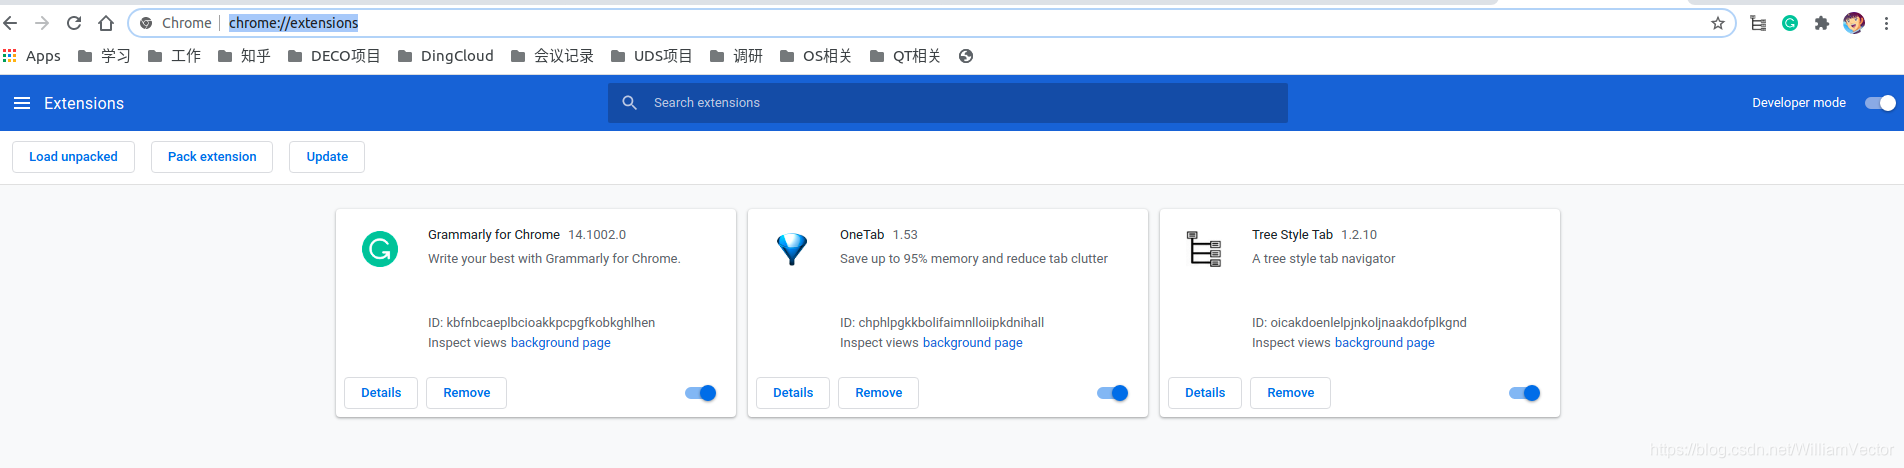Open the Apps shortcut in bookmarks bar
The image size is (1904, 468).
32,56
